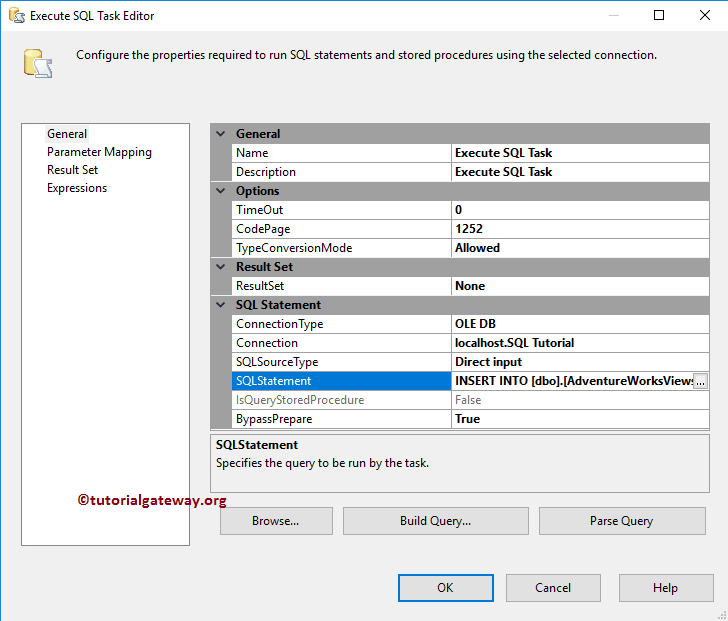The image size is (728, 621).
Task: Open Help for the task editor
Action: [666, 588]
